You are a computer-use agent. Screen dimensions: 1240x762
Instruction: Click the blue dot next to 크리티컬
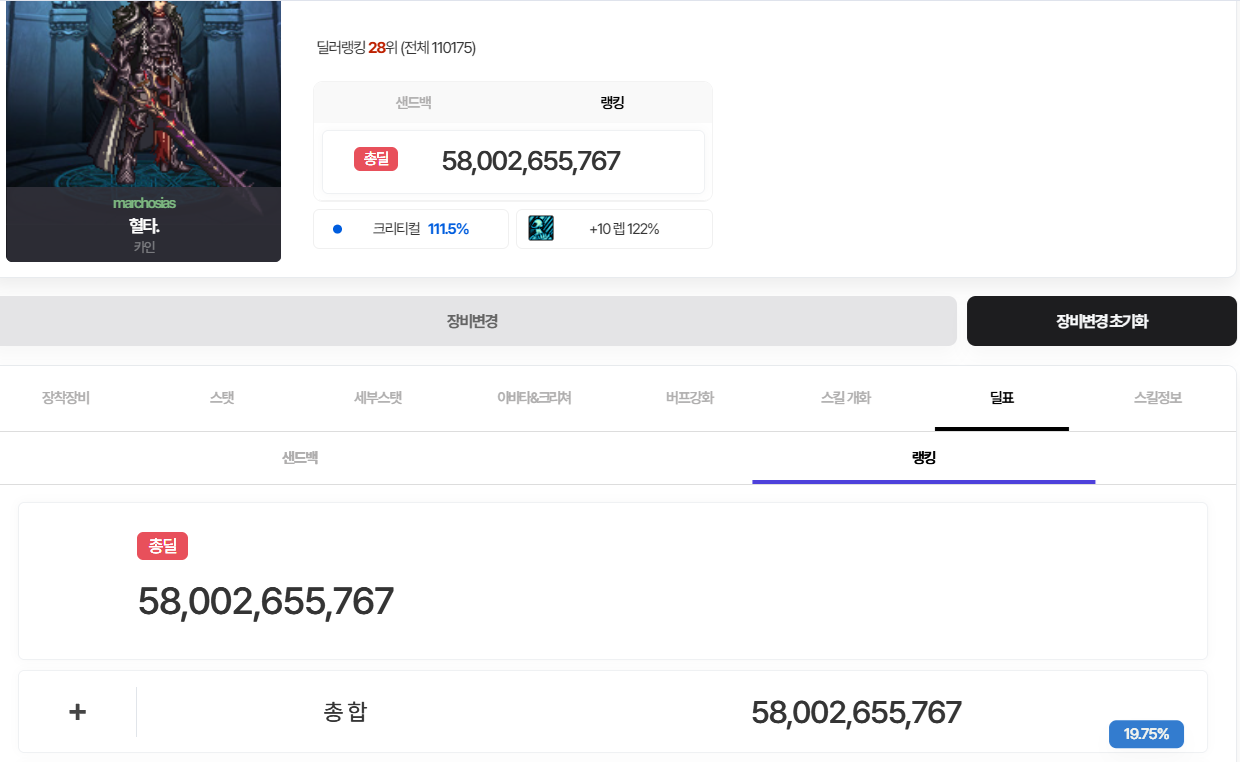[337, 229]
